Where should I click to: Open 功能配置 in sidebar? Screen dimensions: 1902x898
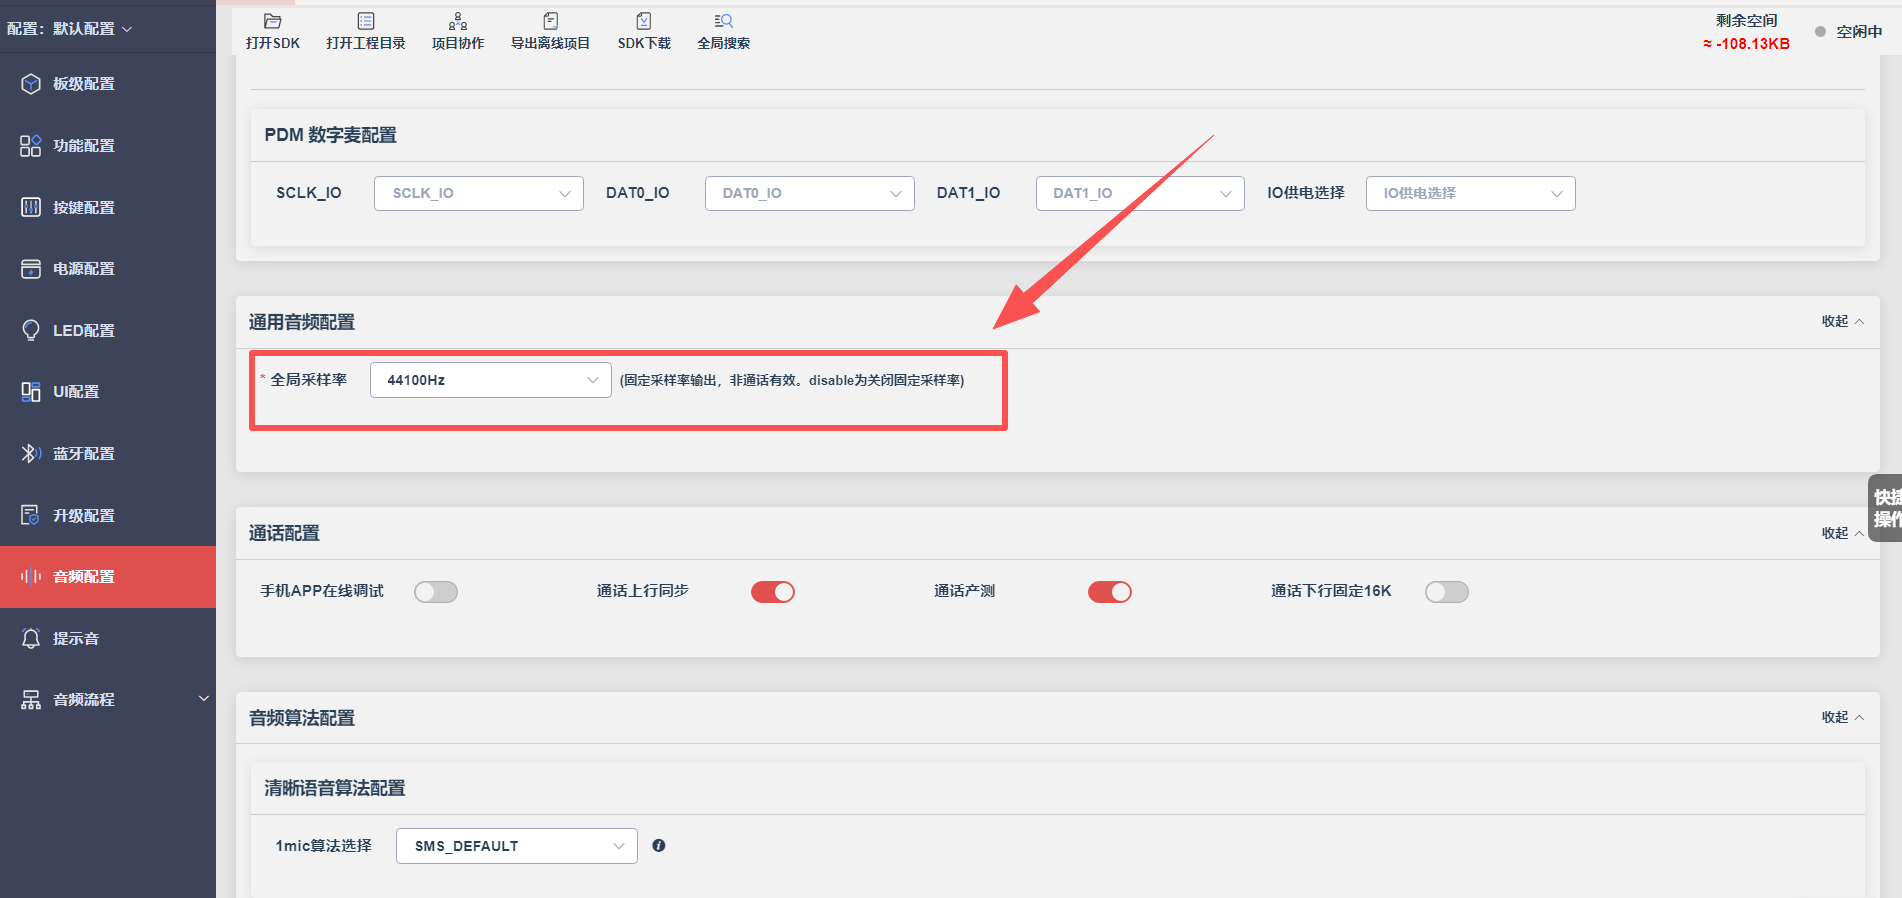tap(108, 146)
